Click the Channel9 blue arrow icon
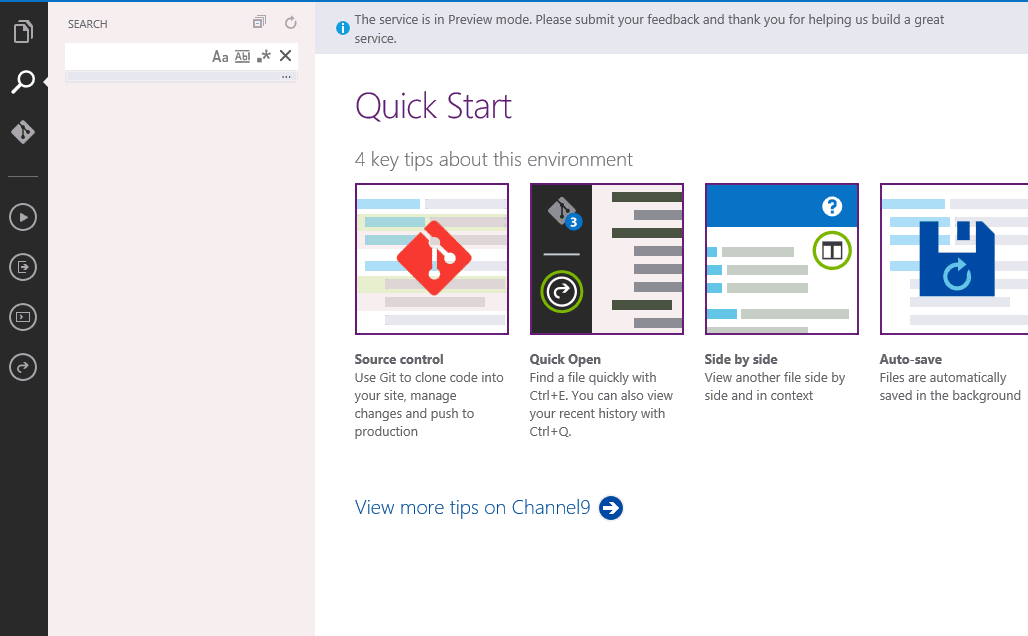The image size is (1028, 636). 610,508
